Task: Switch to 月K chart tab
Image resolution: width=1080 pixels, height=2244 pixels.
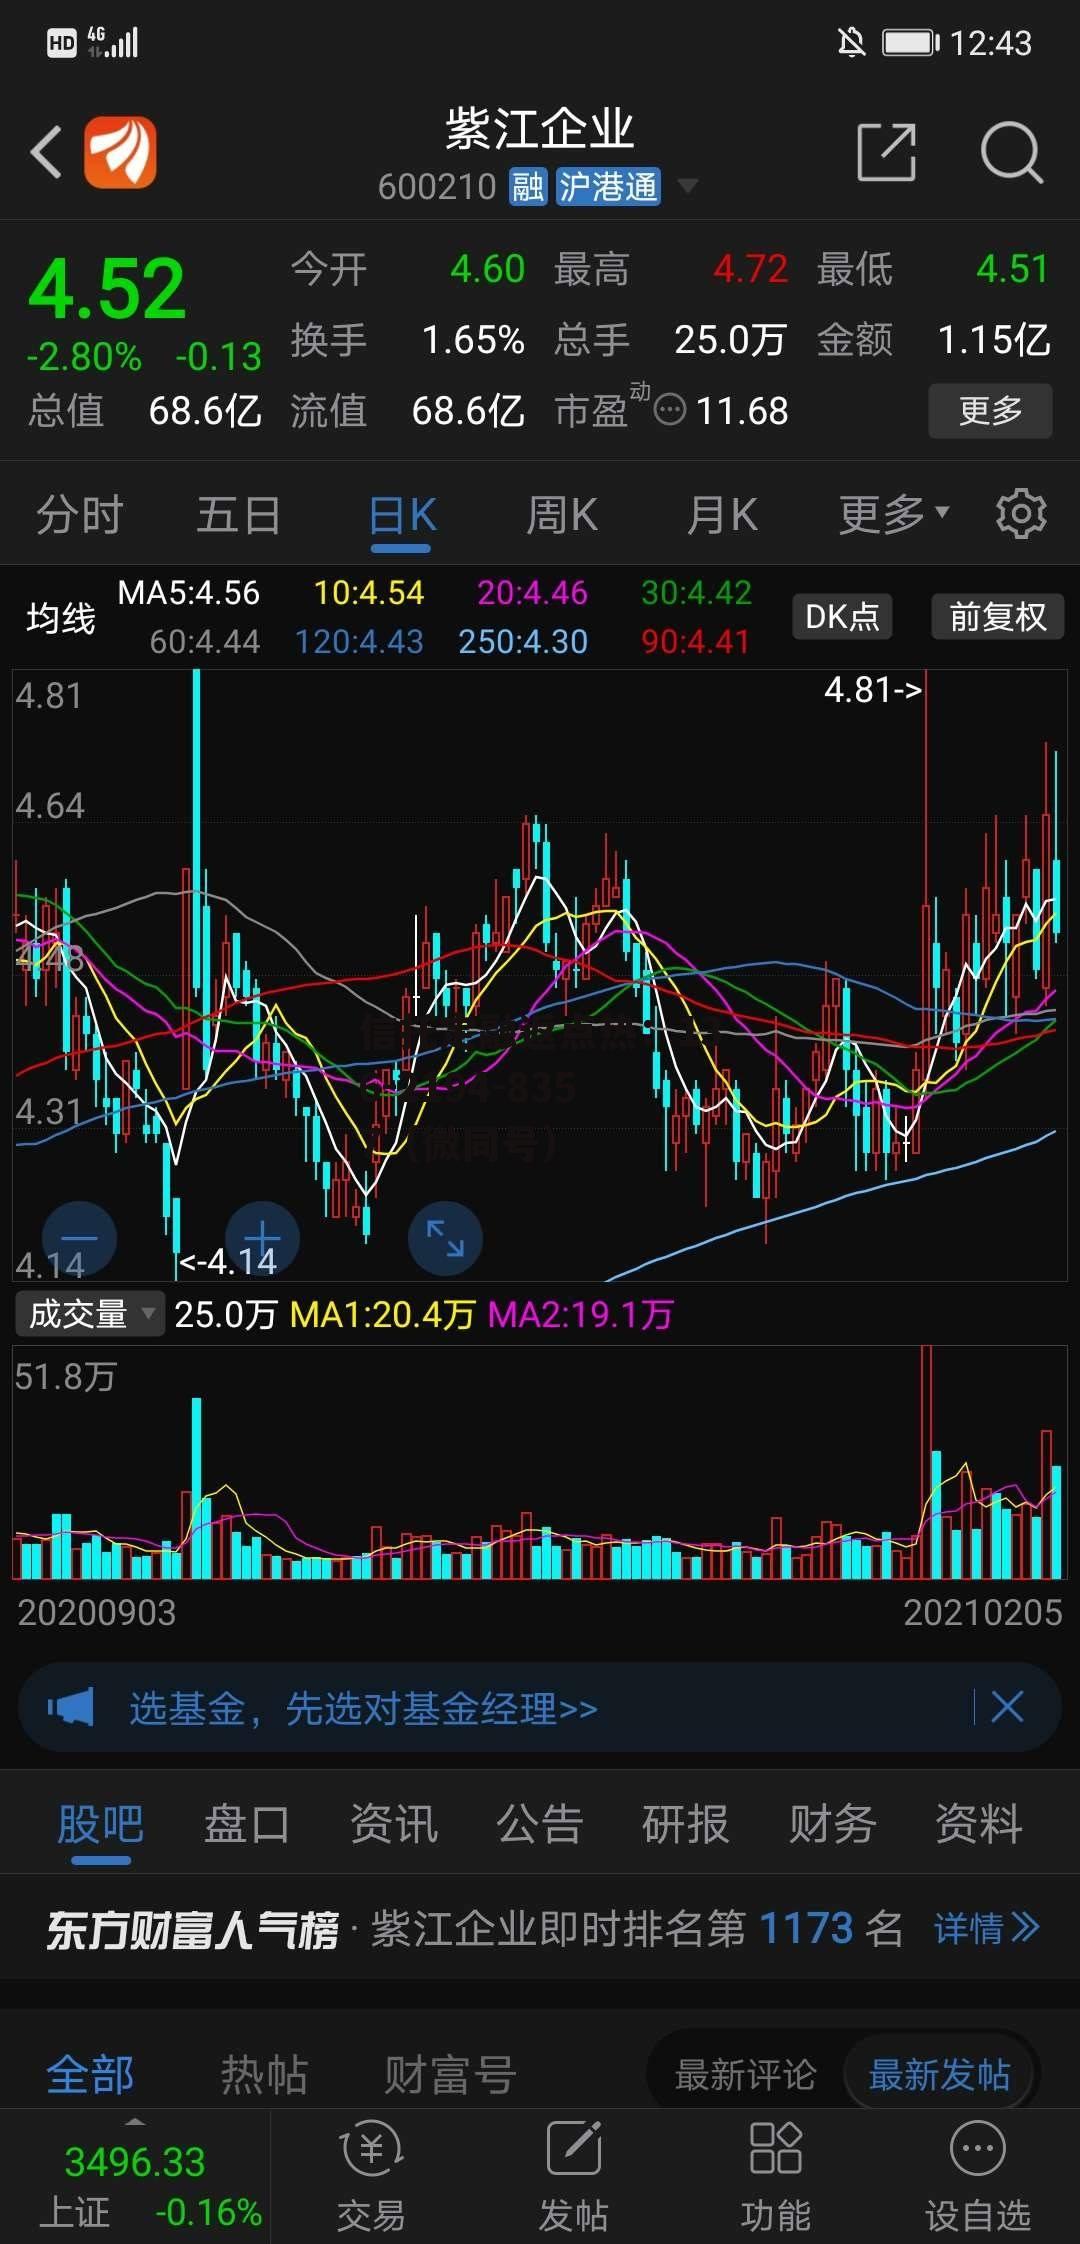Action: [722, 515]
